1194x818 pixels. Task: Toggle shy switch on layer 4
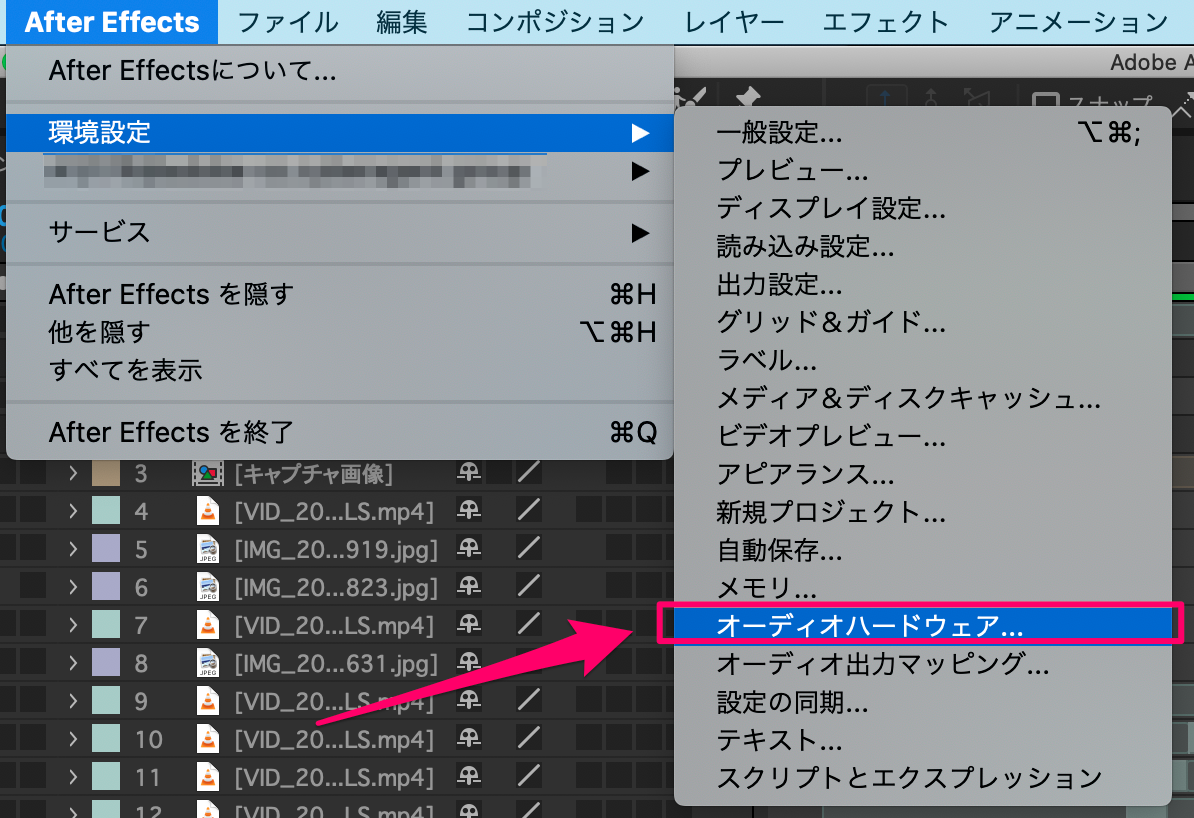[x=469, y=510]
